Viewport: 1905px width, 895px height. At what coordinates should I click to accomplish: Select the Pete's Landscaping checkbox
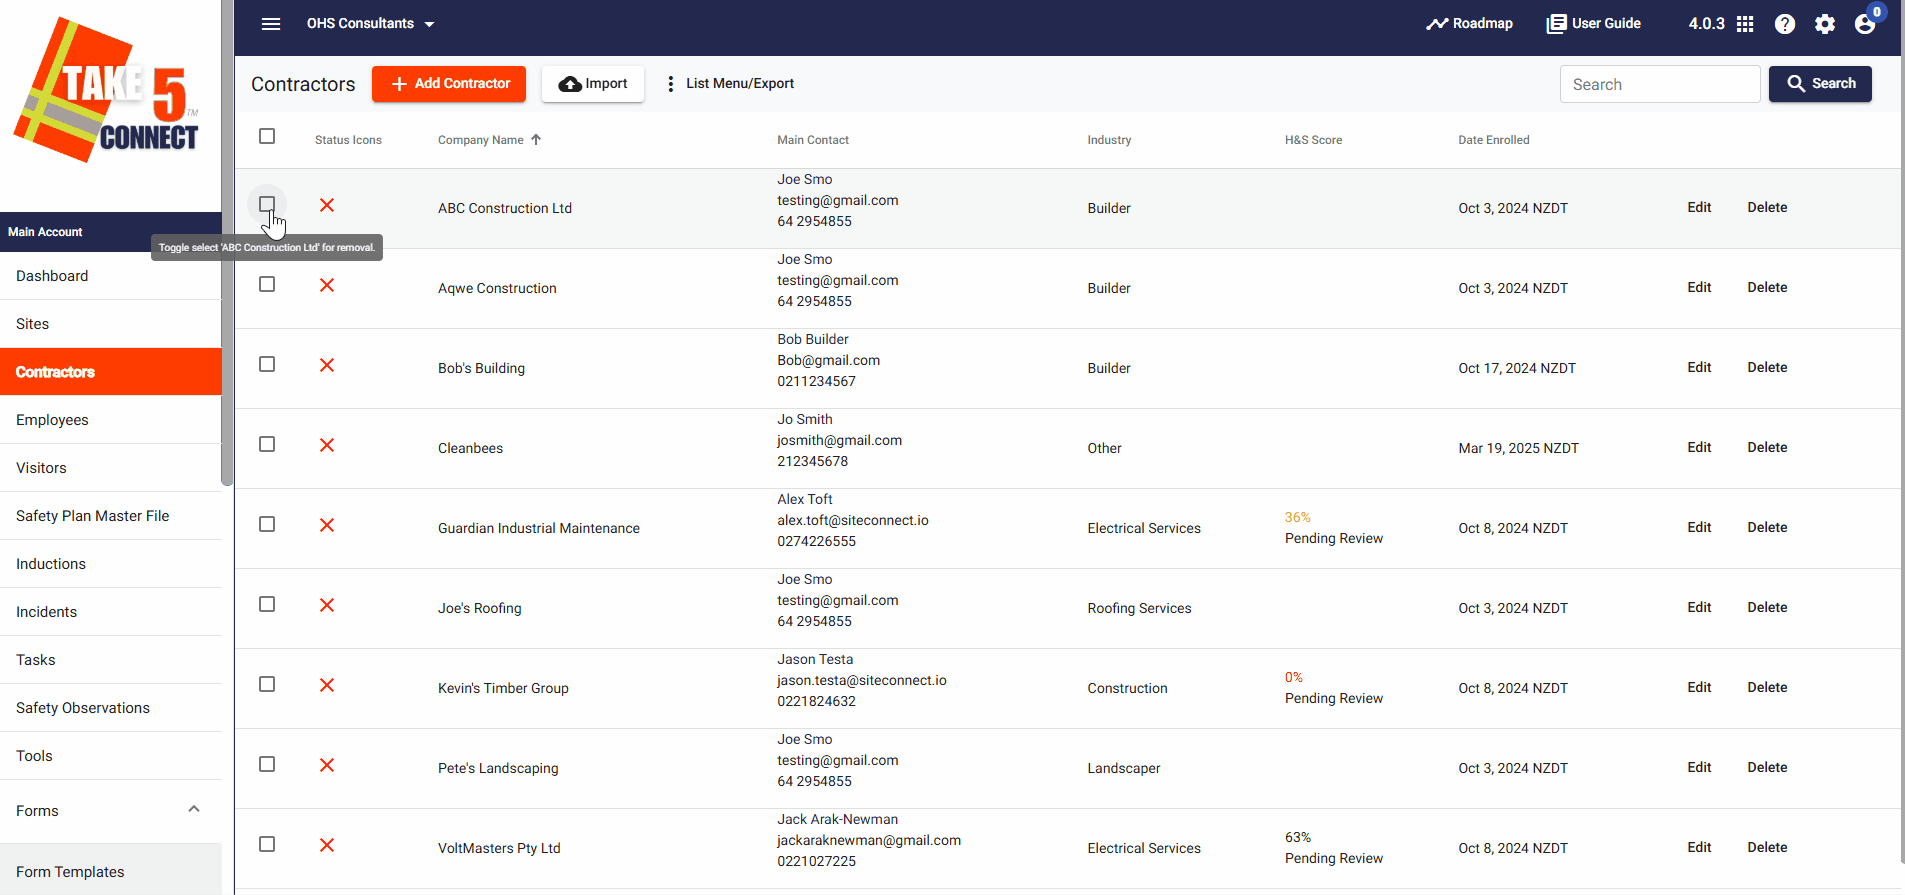[x=267, y=764]
